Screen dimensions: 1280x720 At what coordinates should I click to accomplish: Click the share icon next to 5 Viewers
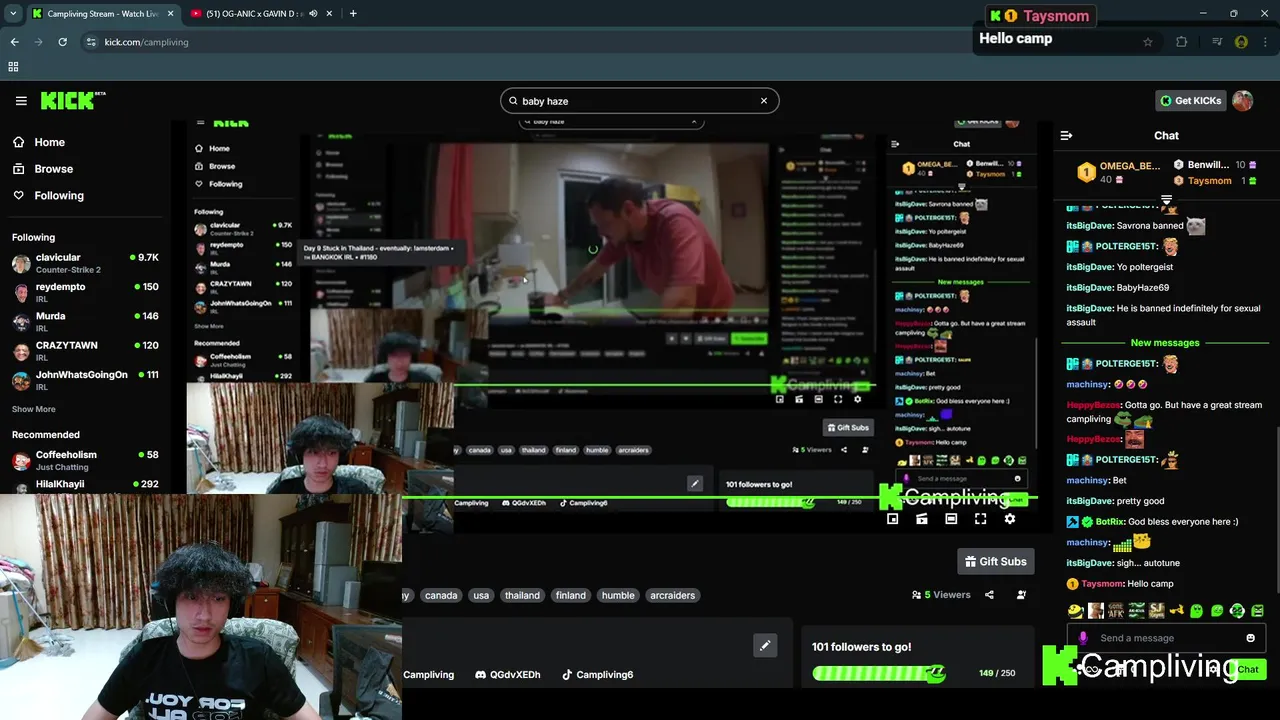[x=989, y=595]
